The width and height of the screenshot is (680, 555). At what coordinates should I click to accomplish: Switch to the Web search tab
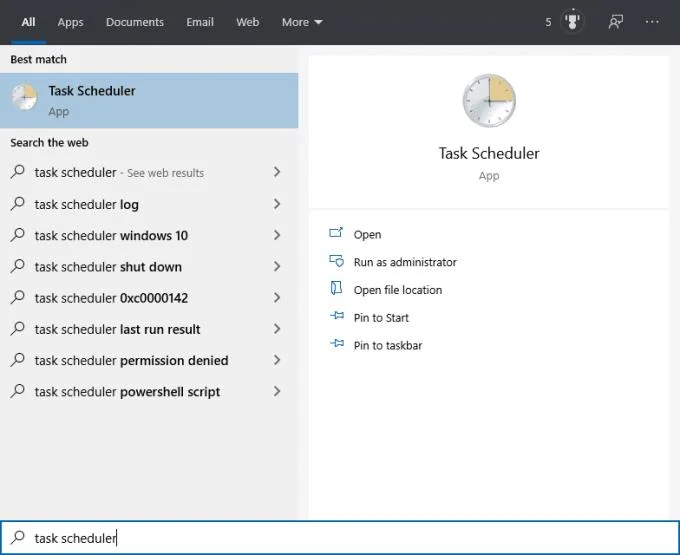pos(248,22)
